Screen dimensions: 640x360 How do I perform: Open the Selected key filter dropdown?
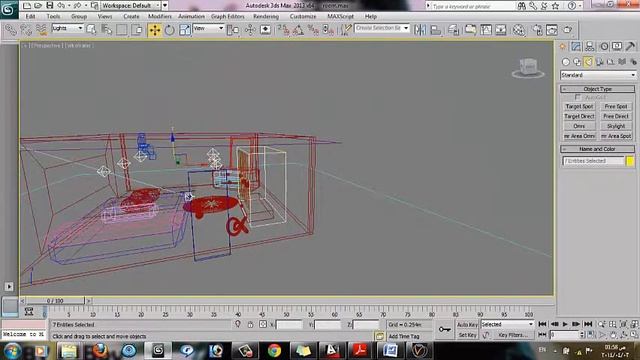point(507,324)
